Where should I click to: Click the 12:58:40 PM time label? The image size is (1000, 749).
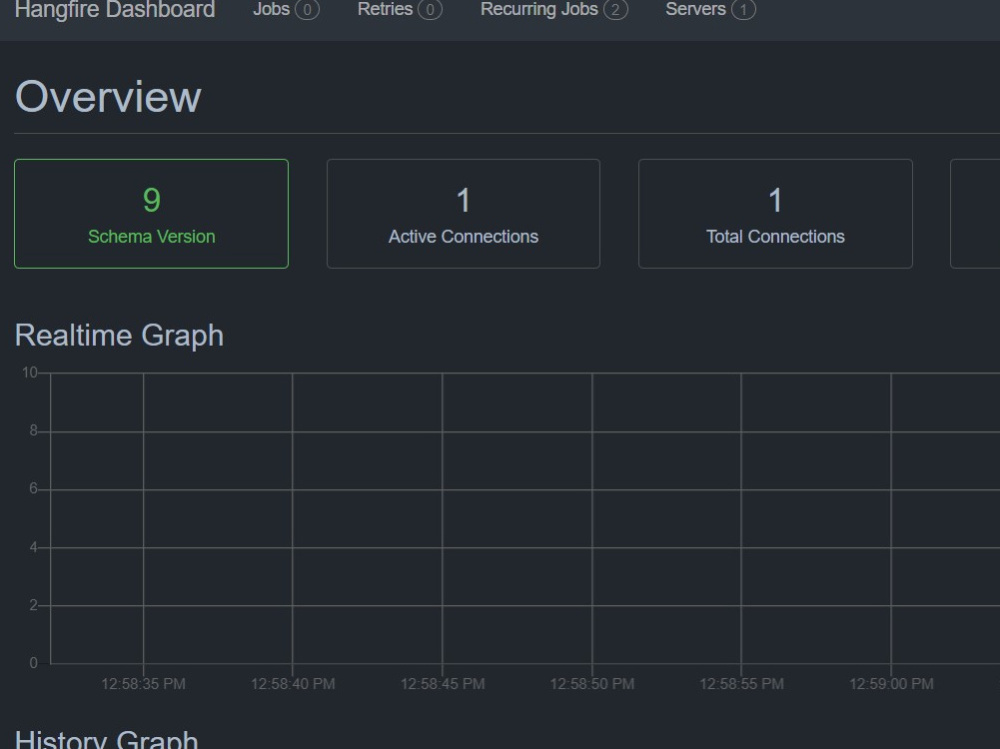pos(293,684)
